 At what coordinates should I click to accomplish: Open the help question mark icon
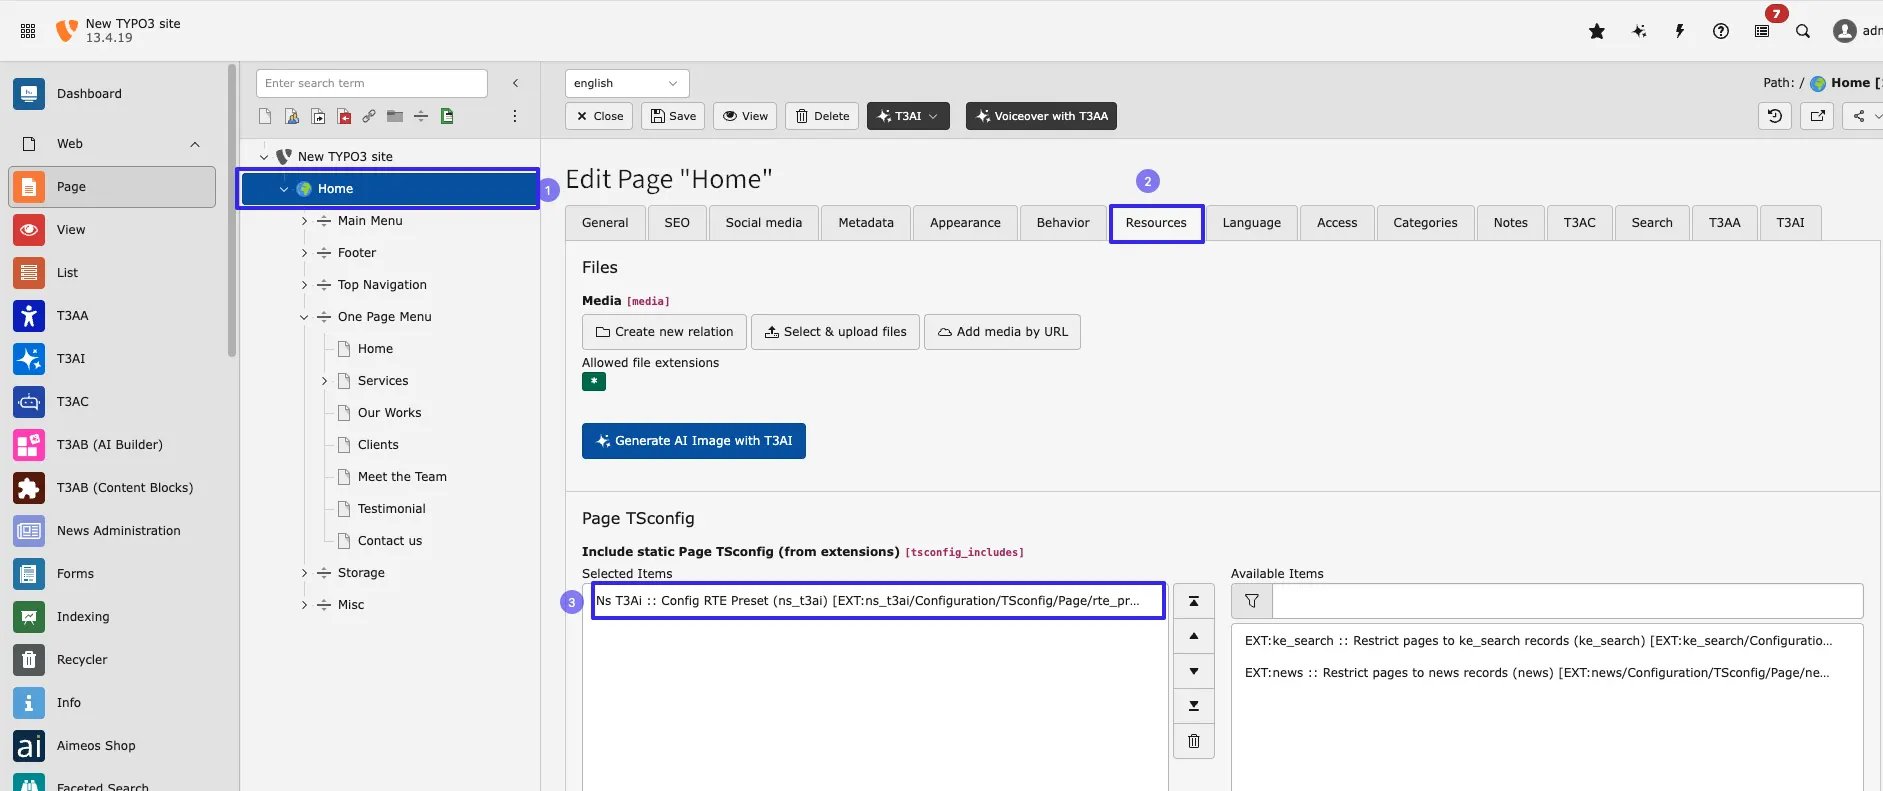coord(1721,31)
